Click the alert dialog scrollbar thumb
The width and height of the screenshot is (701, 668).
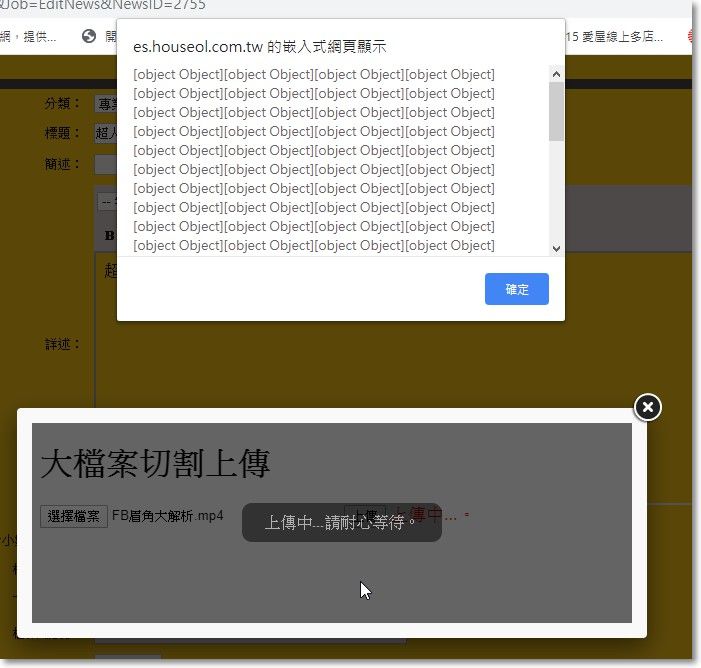pos(556,110)
